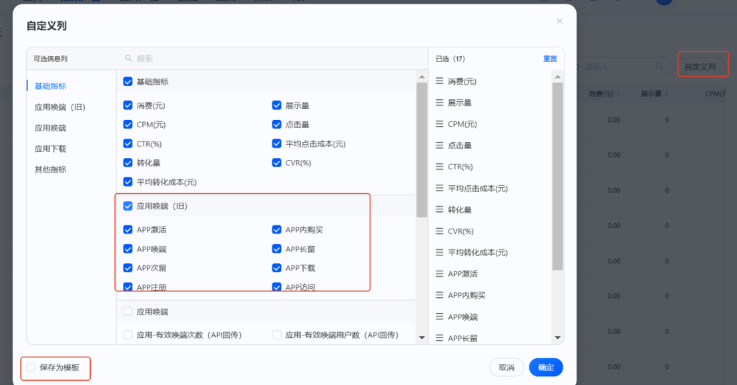Image resolution: width=737 pixels, height=385 pixels.
Task: Click the drag handle icon for CVR(%) in selected list
Action: (x=439, y=231)
